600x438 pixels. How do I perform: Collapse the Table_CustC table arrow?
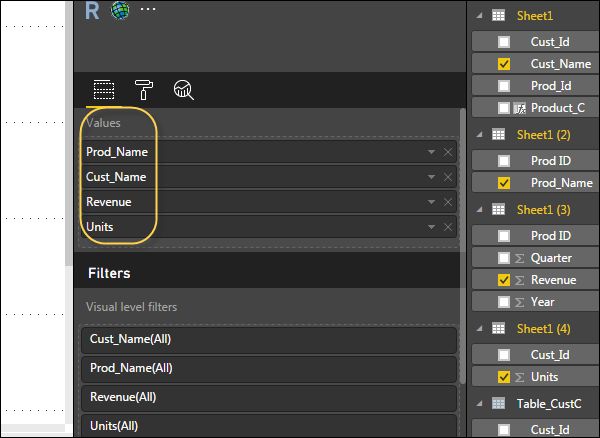480,404
